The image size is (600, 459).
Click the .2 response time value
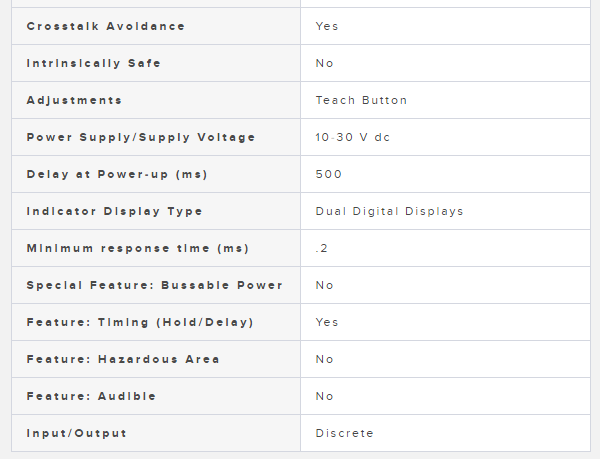[321, 248]
